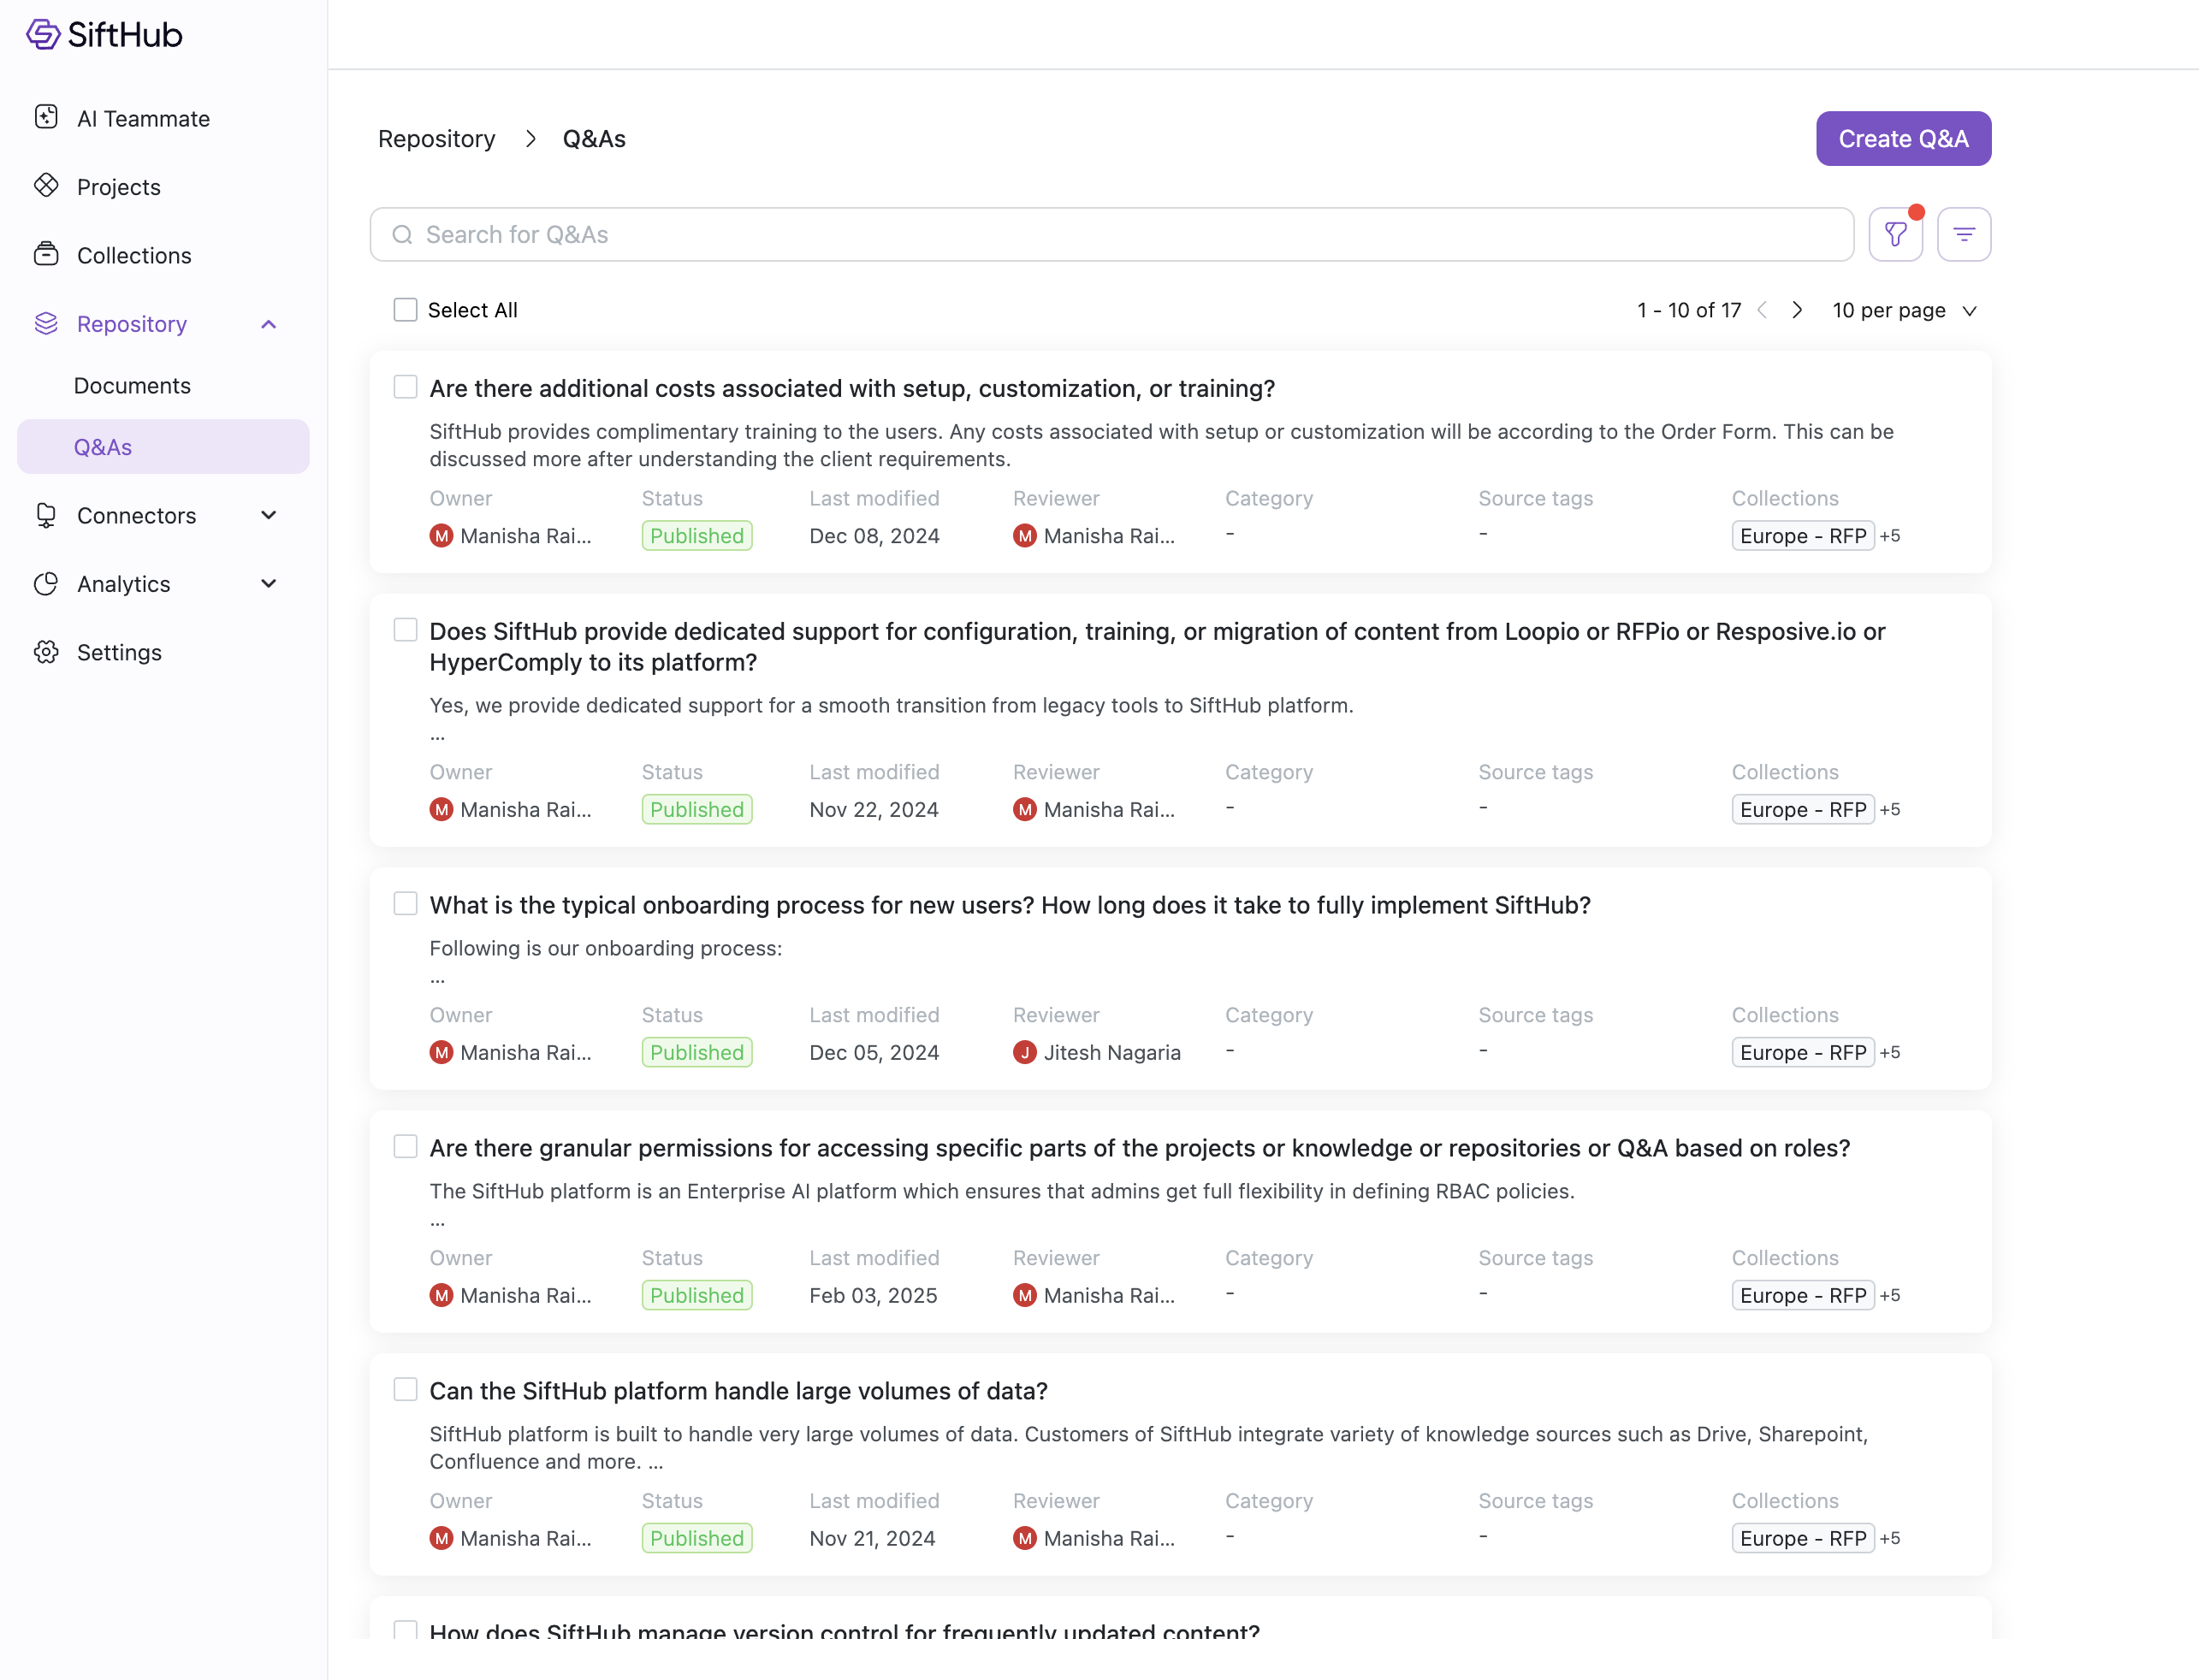
Task: Click the Connectors plug icon
Action: 46,515
